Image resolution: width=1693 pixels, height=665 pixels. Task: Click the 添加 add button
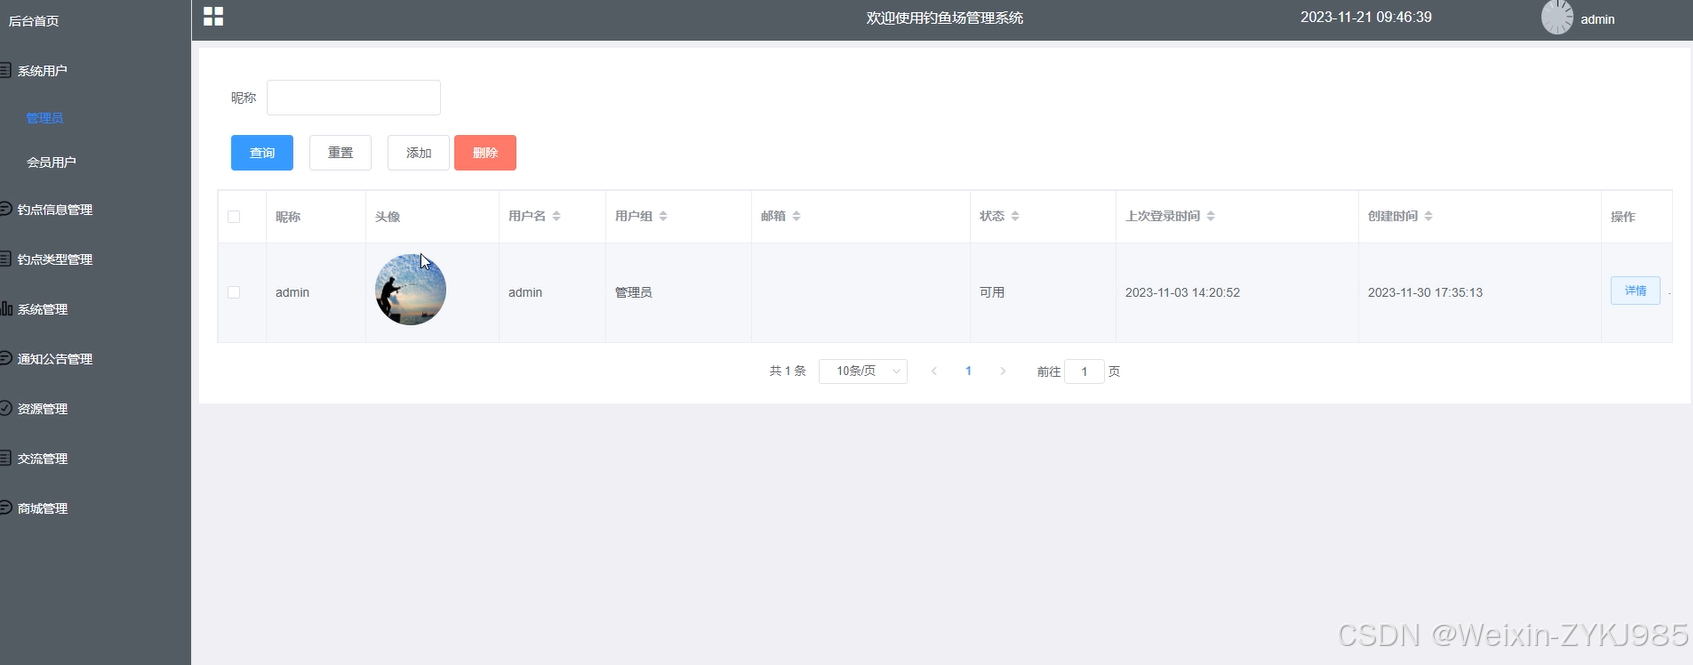[x=418, y=153]
